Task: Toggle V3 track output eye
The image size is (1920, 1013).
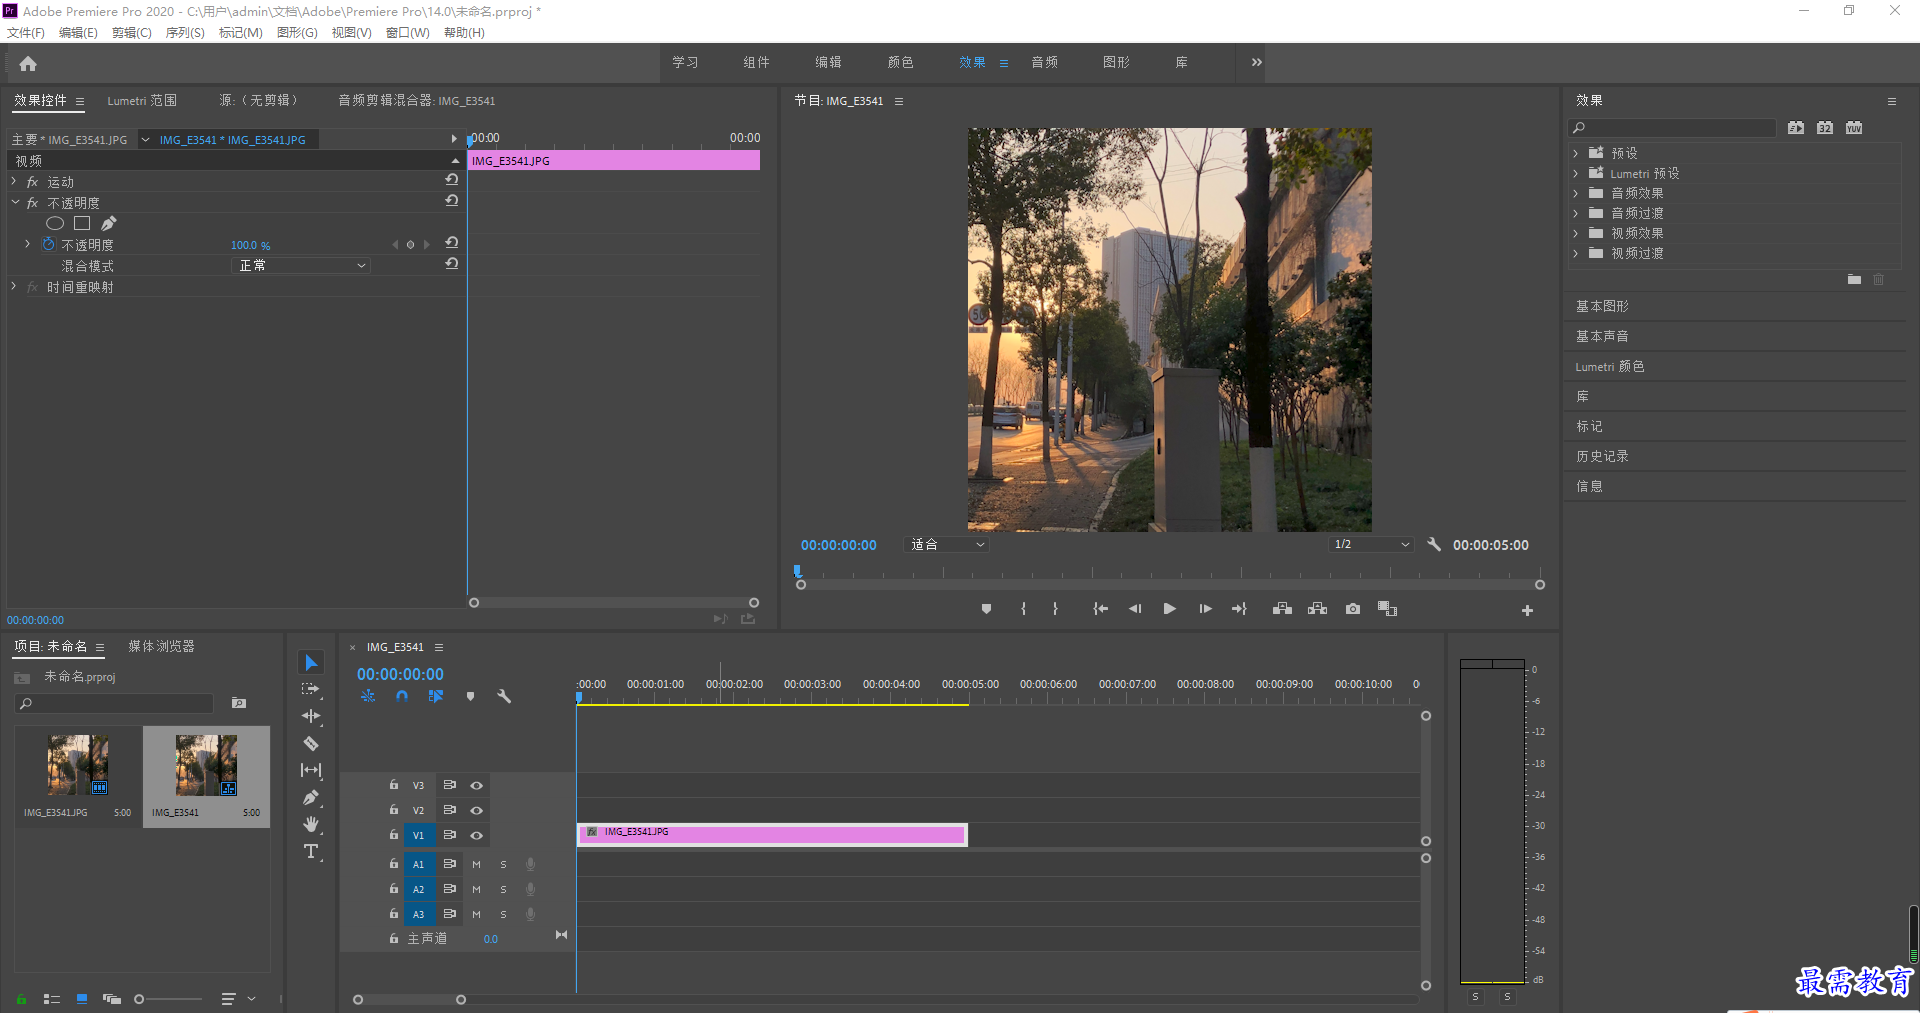Action: 477,785
